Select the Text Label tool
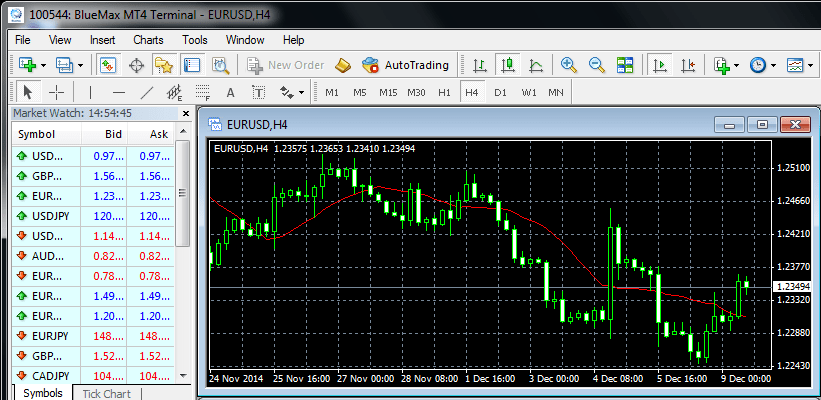This screenshot has height=400, width=821. [x=258, y=93]
